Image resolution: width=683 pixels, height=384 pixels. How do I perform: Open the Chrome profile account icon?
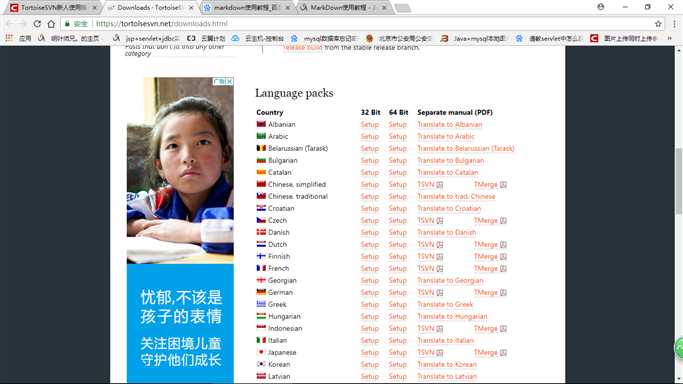pyautogui.click(x=601, y=7)
